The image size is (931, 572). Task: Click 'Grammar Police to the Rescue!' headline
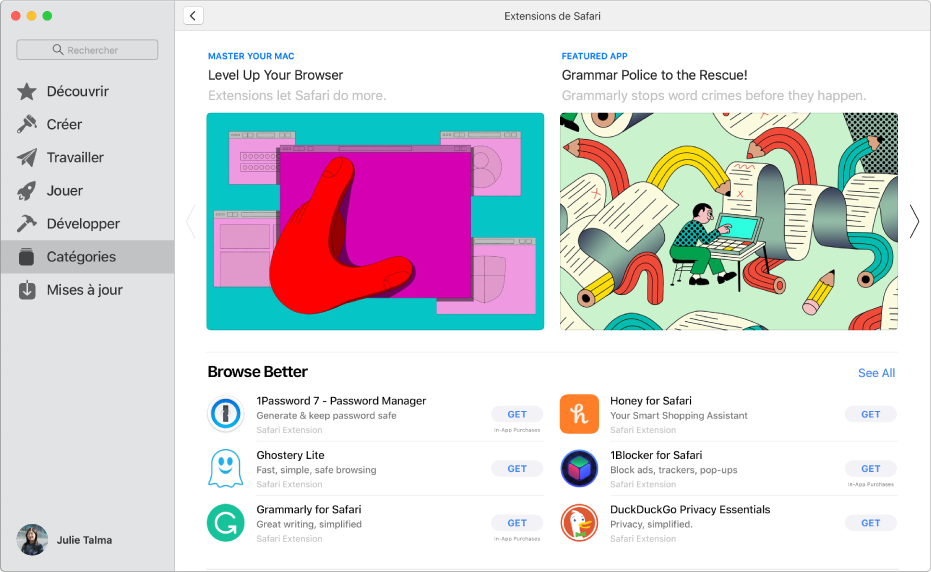pos(654,75)
